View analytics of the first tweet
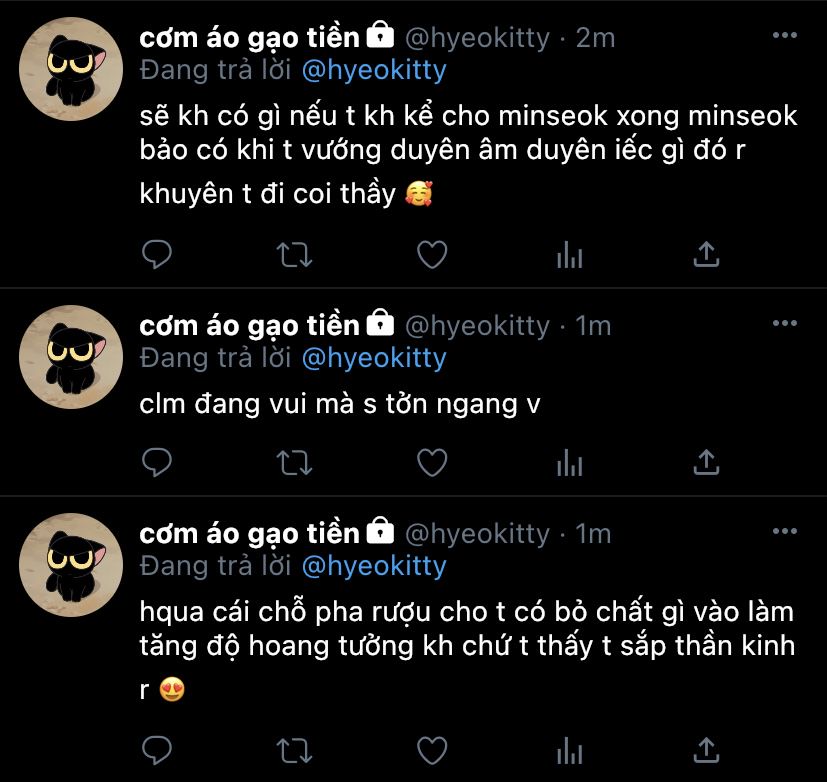827x782 pixels. click(x=569, y=255)
